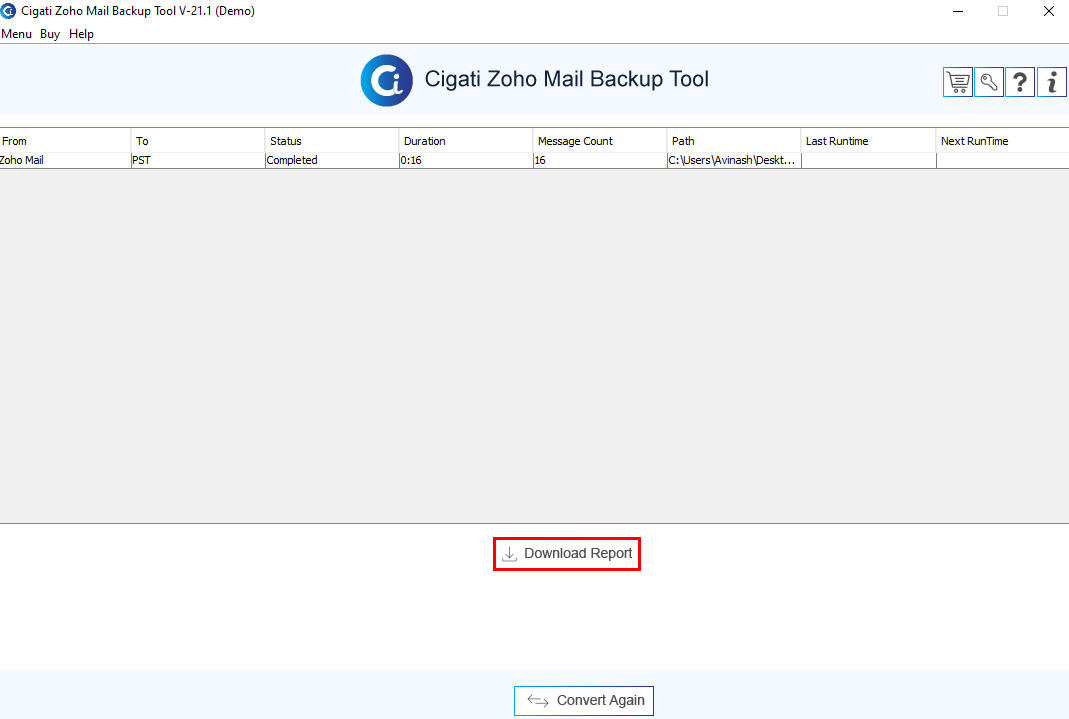Open the Buy menu

pos(50,34)
